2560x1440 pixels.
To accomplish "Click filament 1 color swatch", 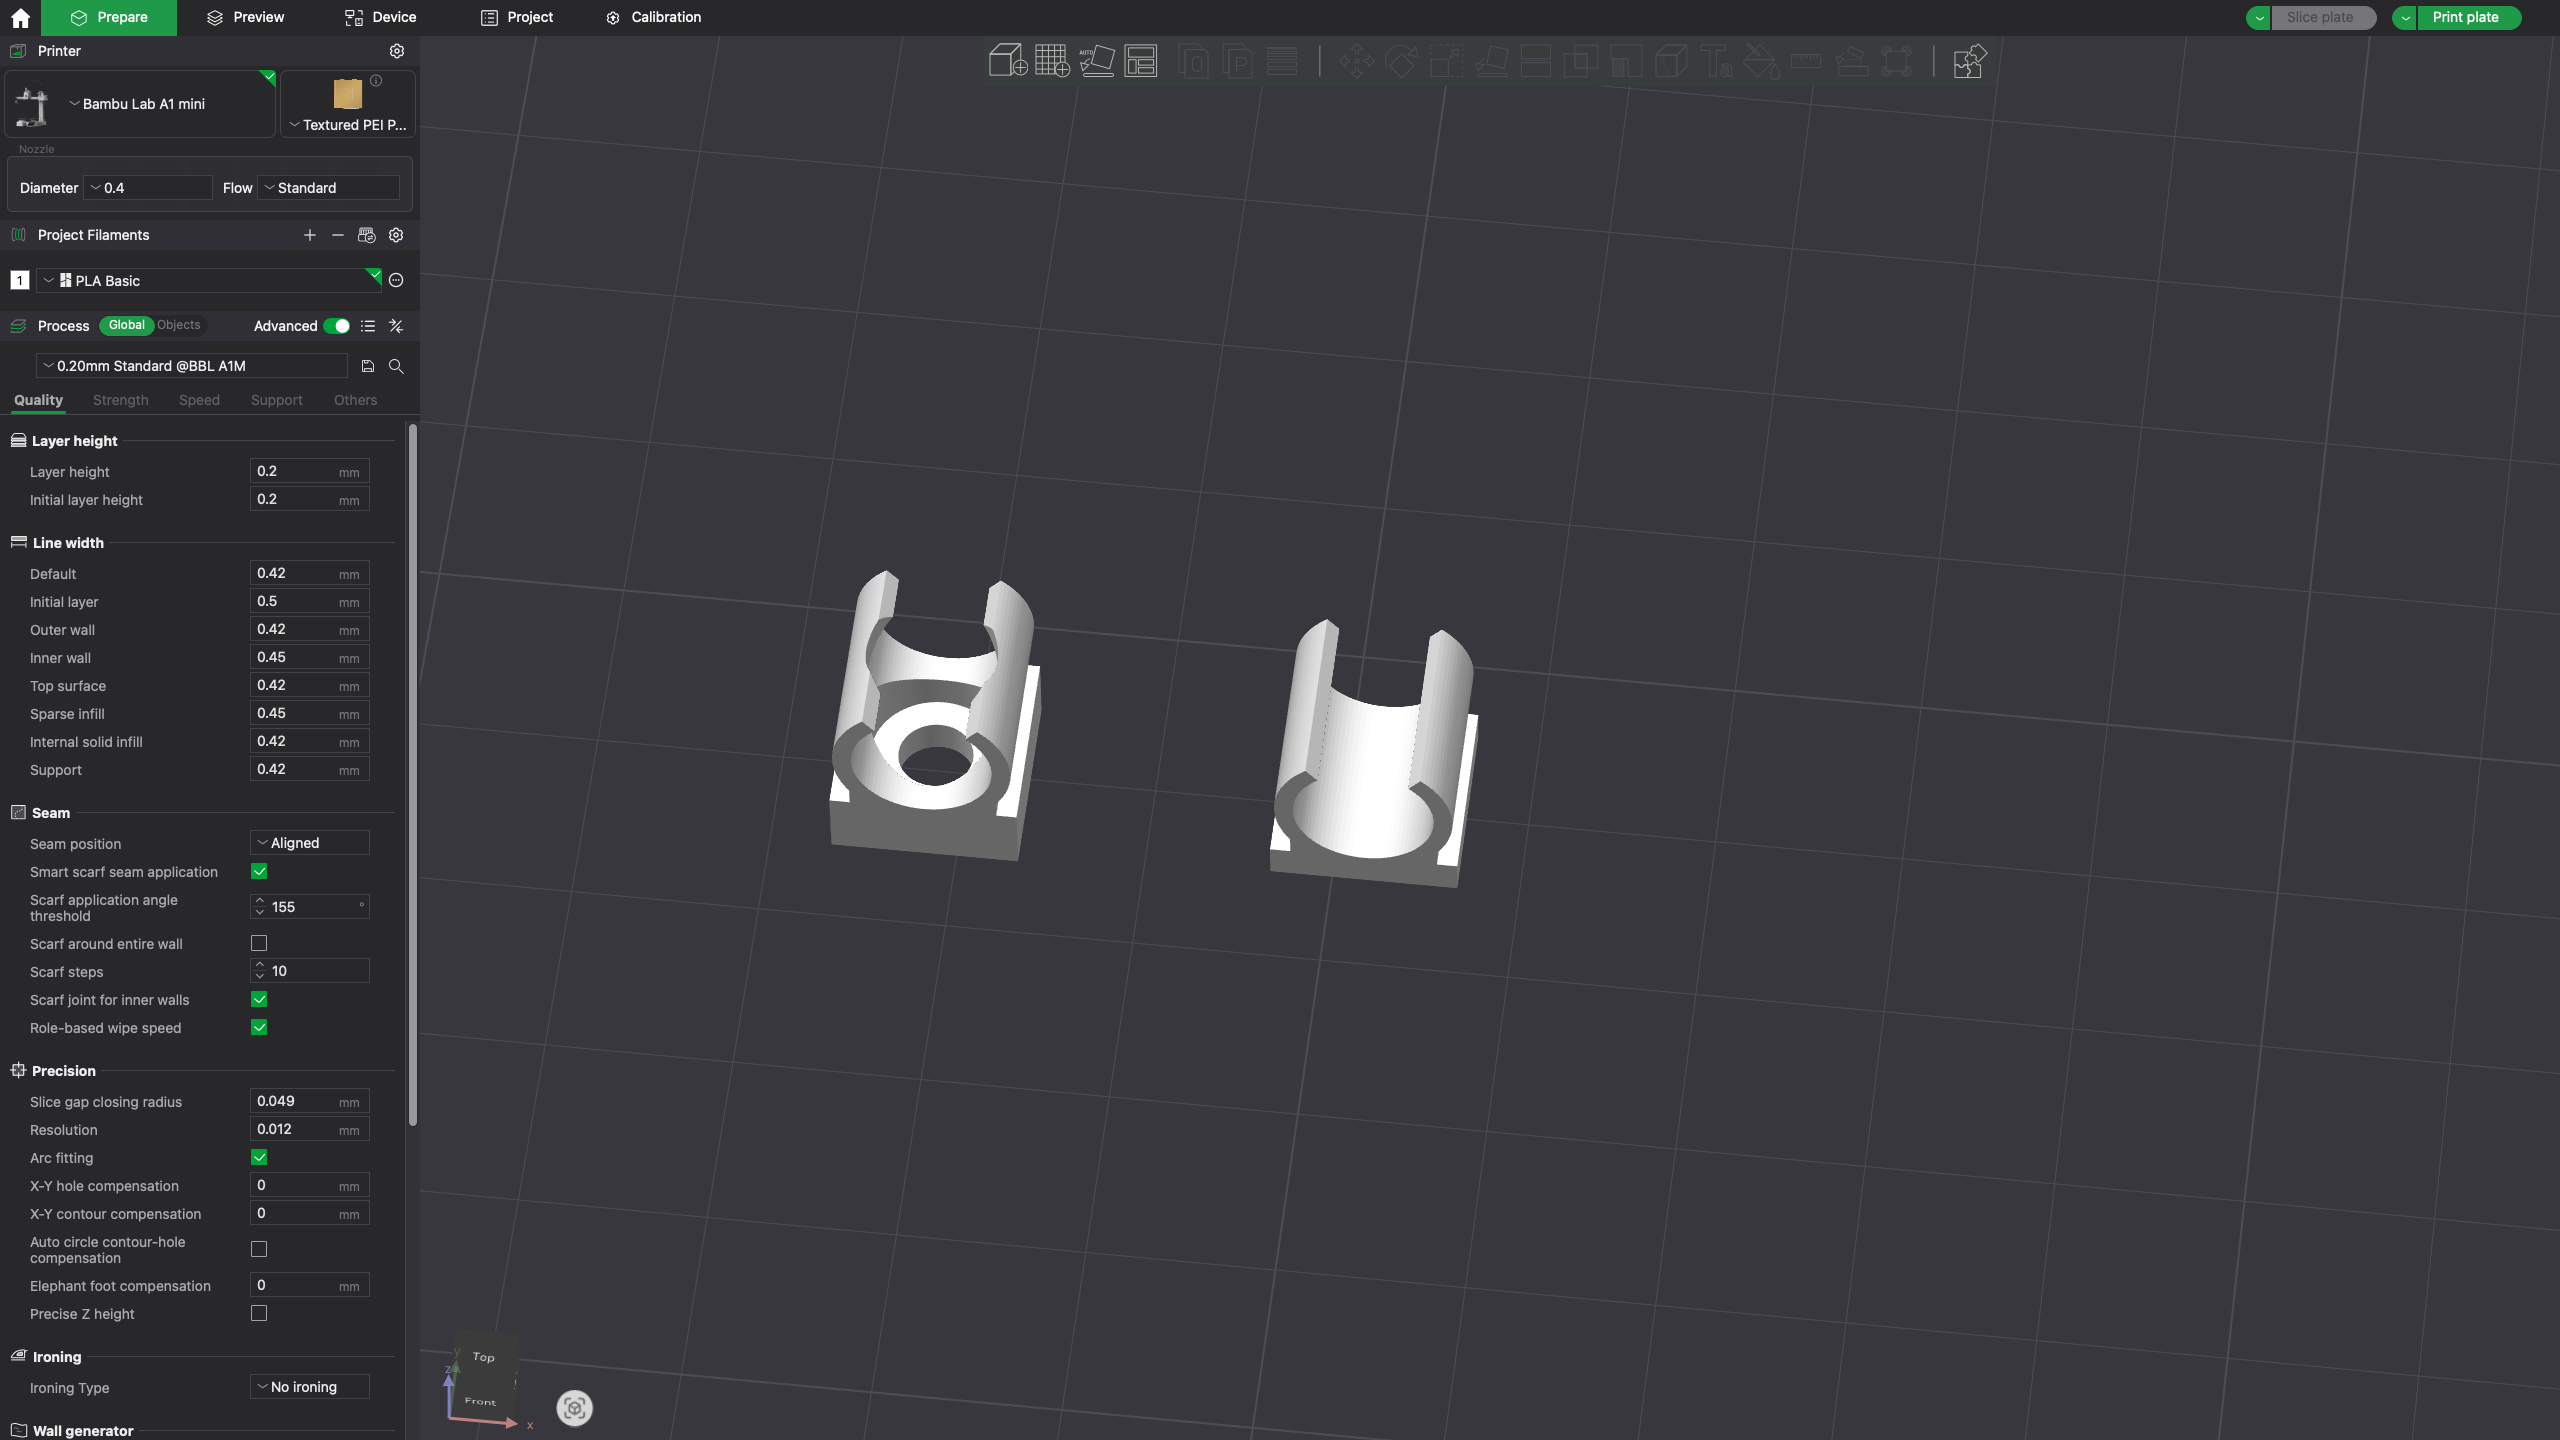I will [20, 281].
